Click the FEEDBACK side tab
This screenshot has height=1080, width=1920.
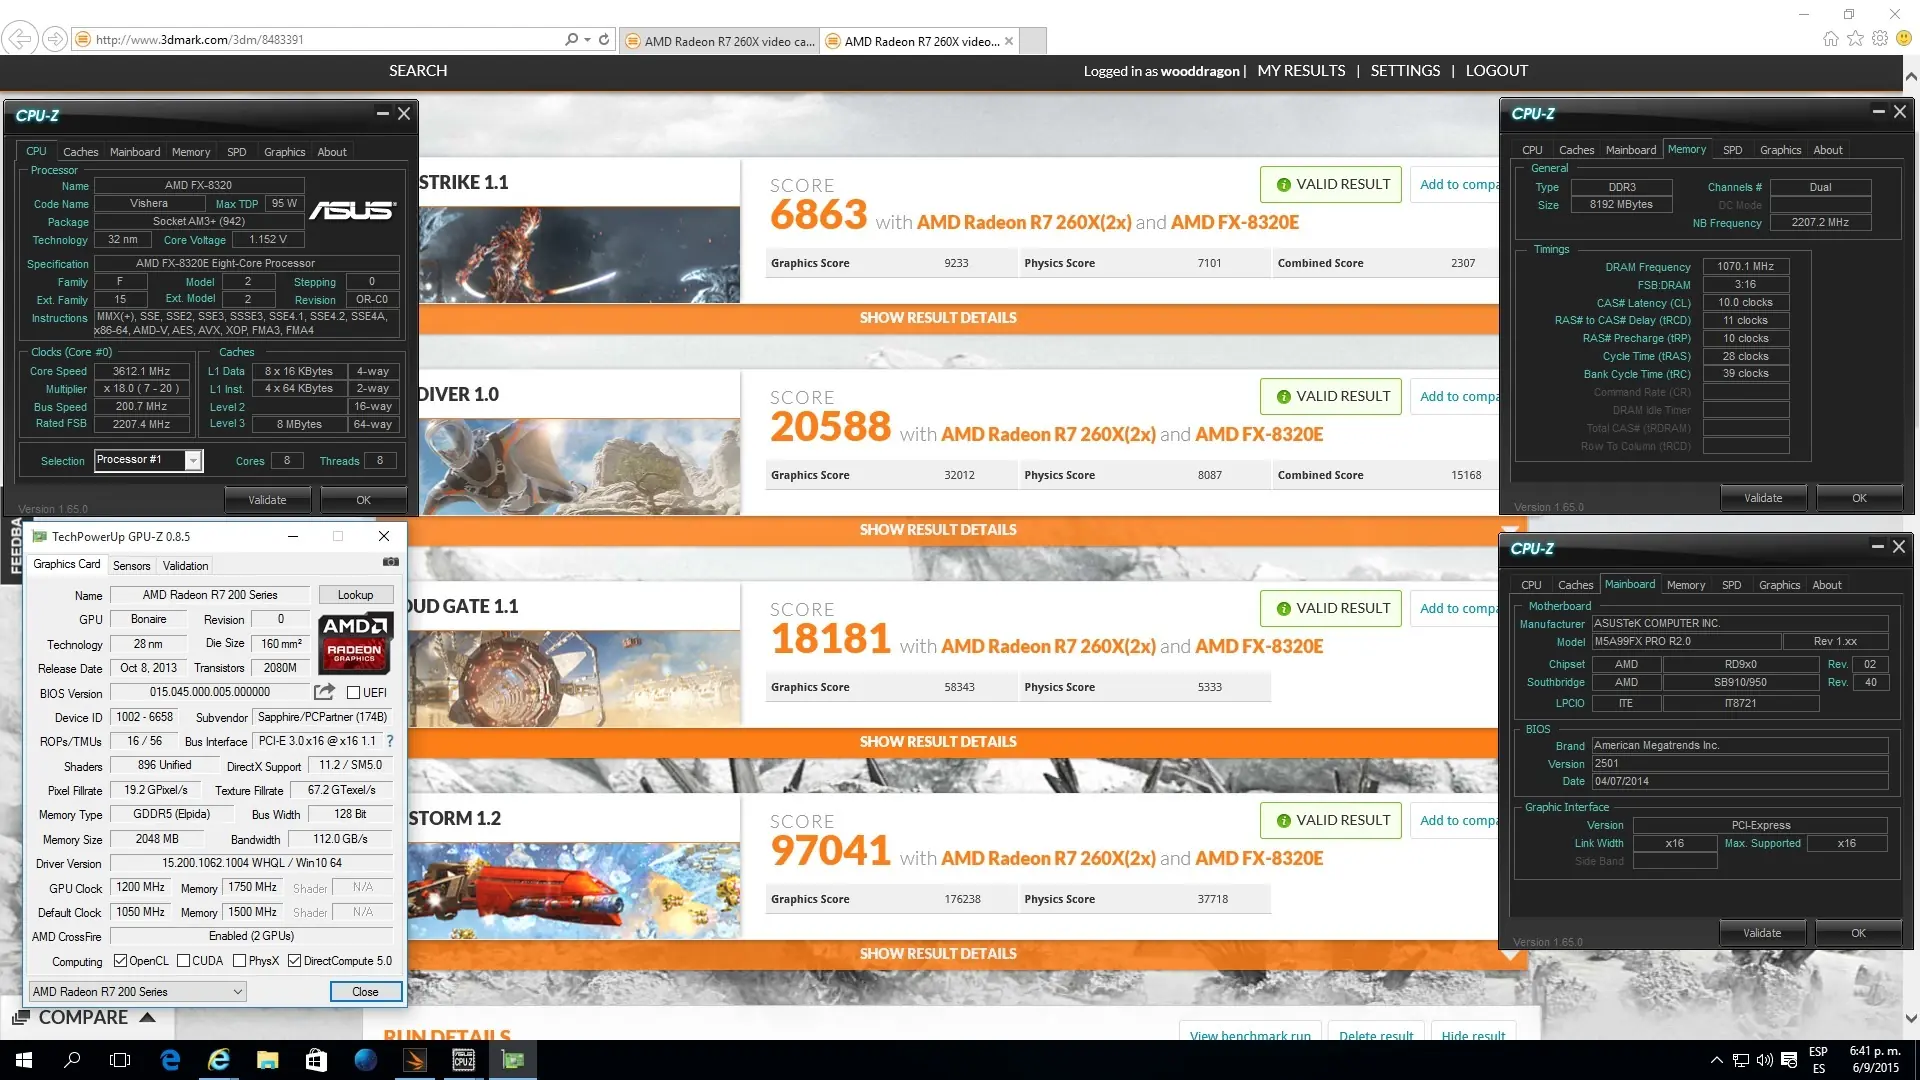15,547
